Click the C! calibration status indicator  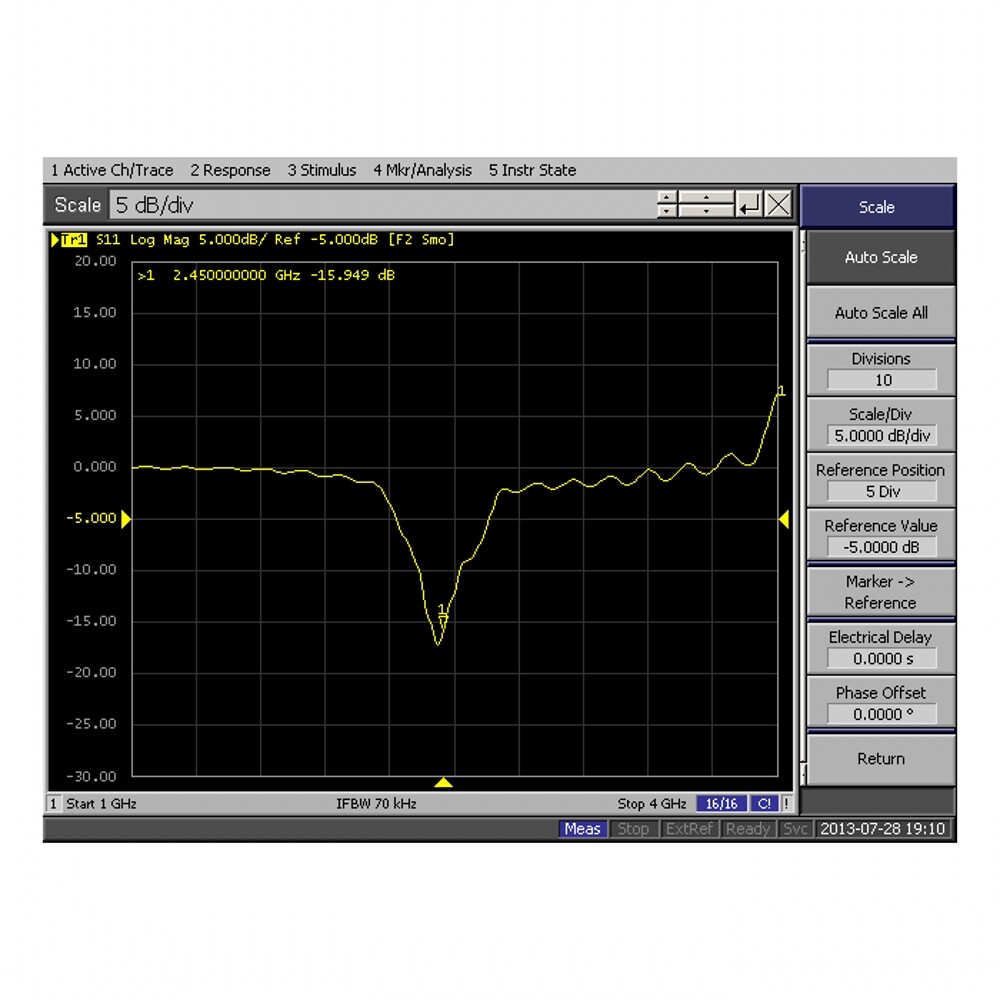(x=765, y=804)
